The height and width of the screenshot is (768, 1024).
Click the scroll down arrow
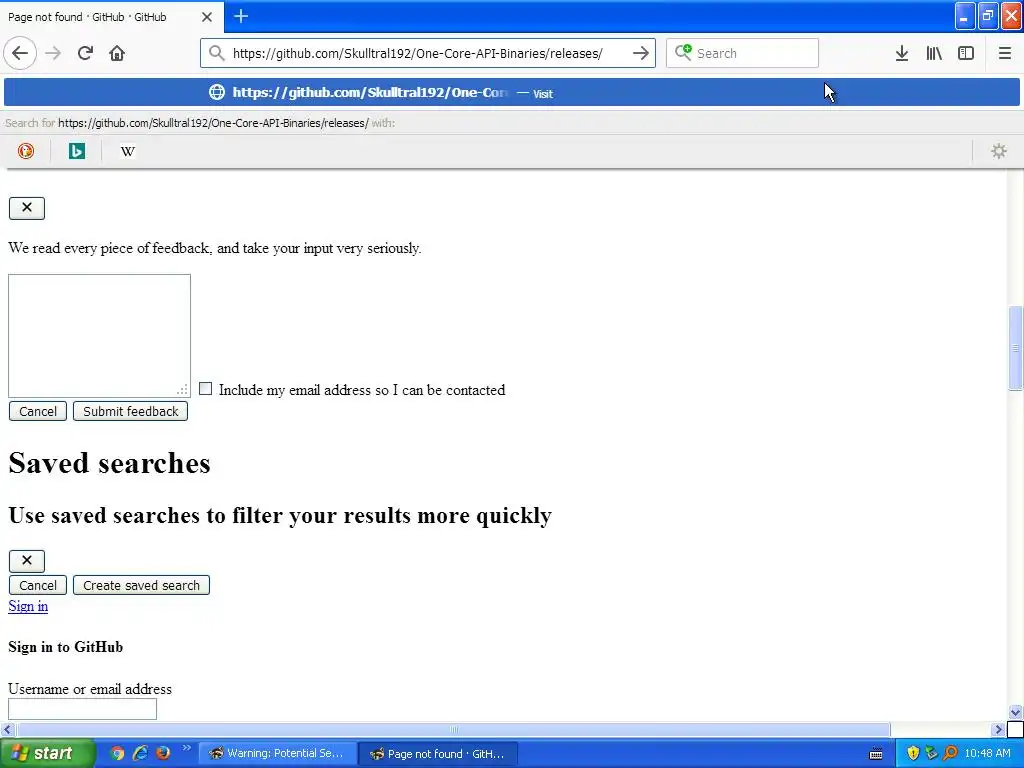pyautogui.click(x=1016, y=712)
